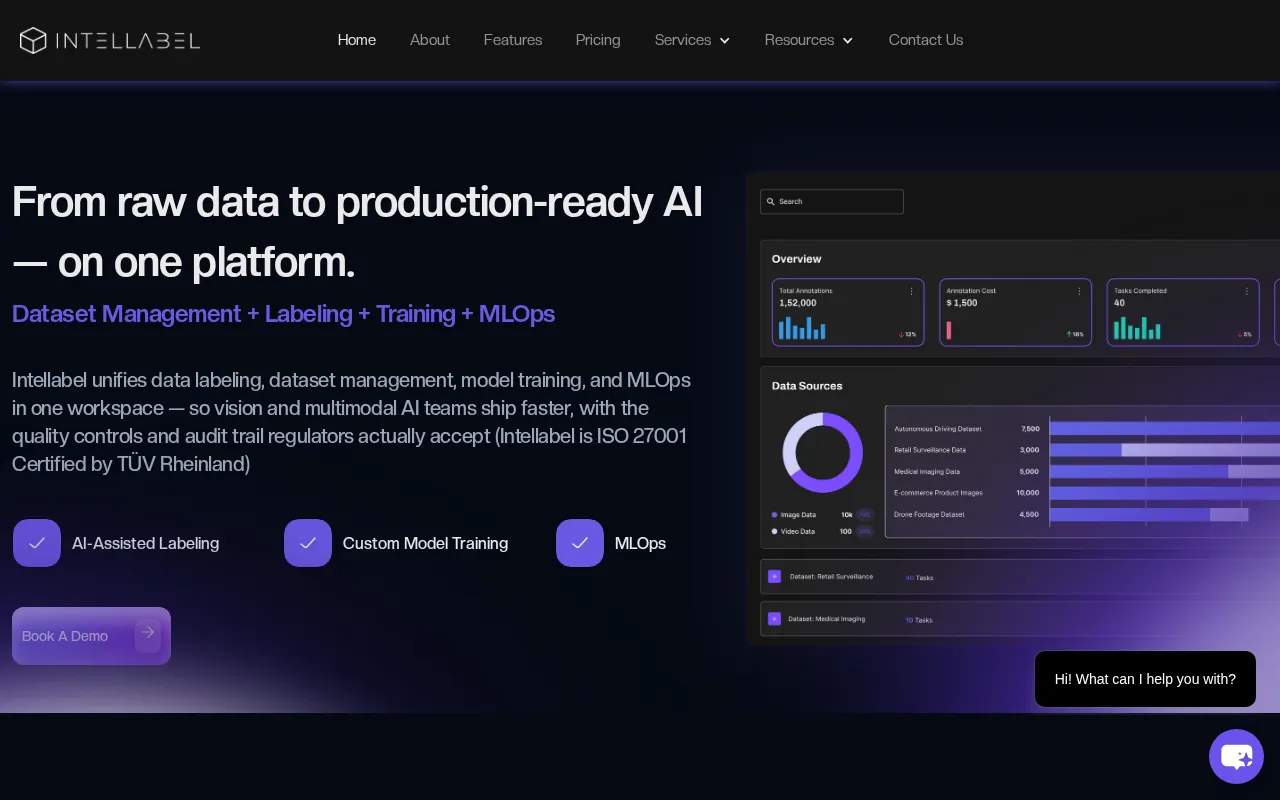Click the magnifier icon in the dashboard search
Image resolution: width=1280 pixels, height=800 pixels.
click(771, 202)
